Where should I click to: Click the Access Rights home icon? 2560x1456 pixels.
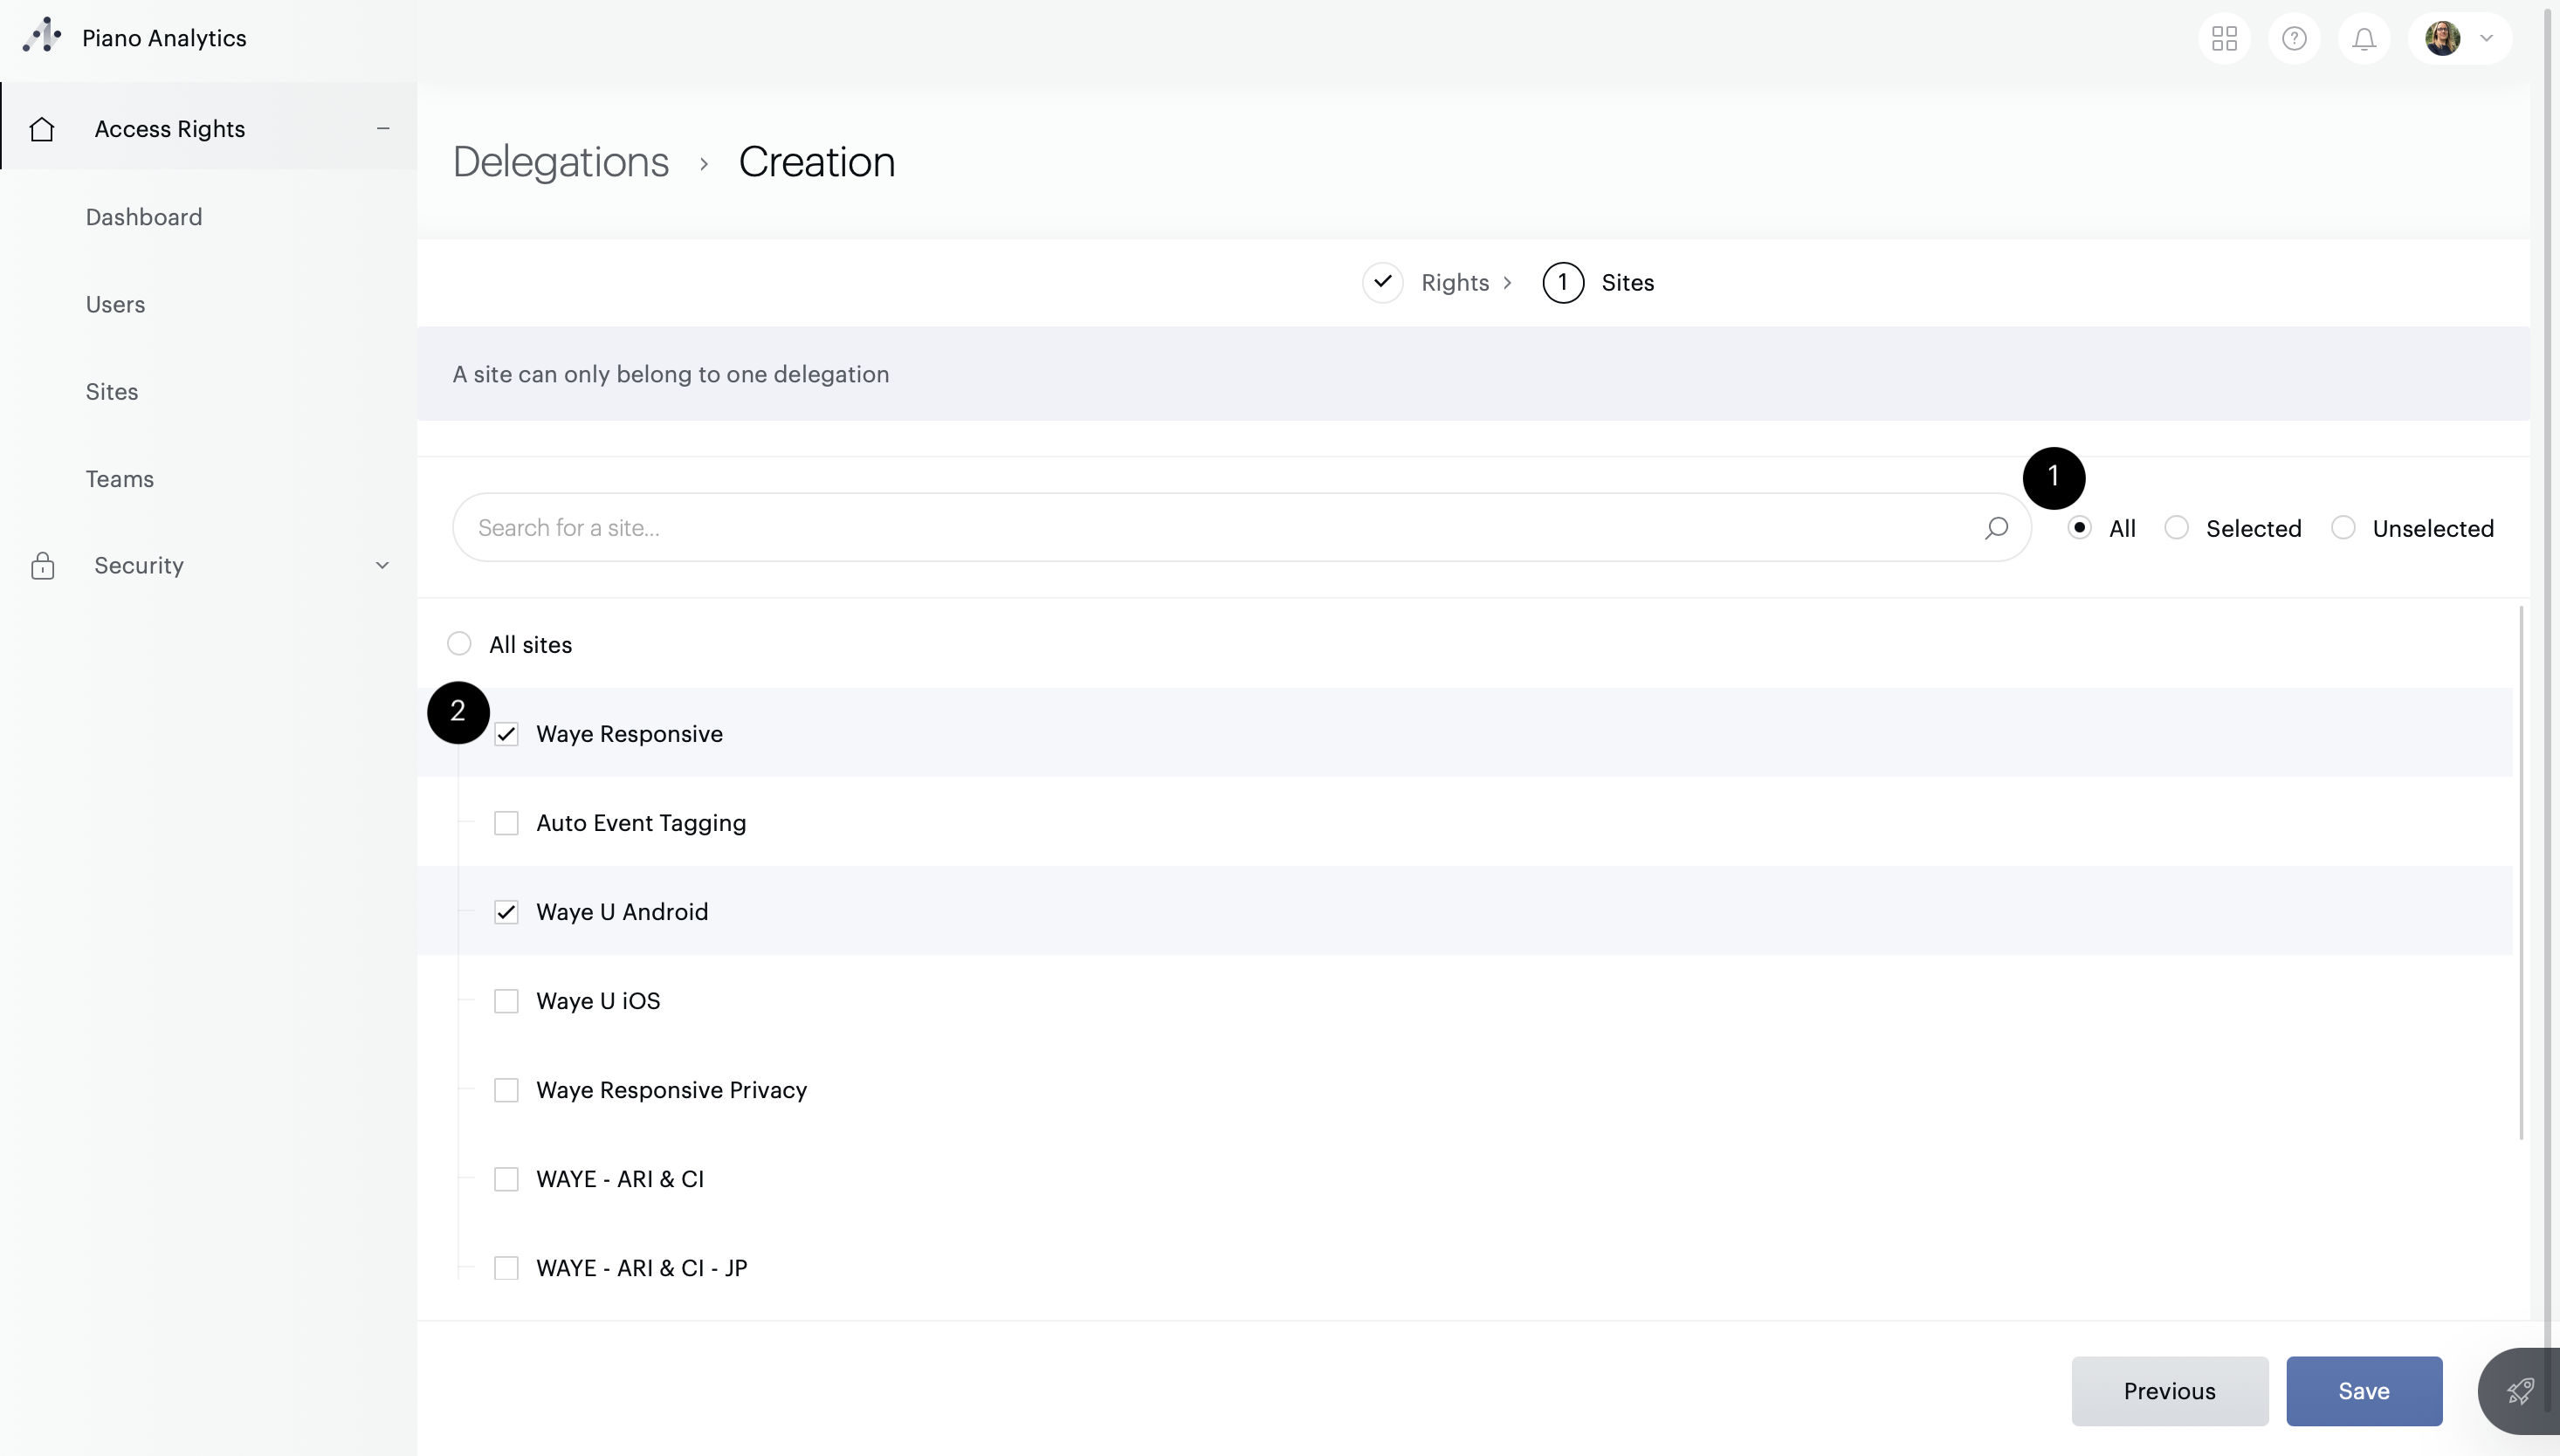pos(42,129)
